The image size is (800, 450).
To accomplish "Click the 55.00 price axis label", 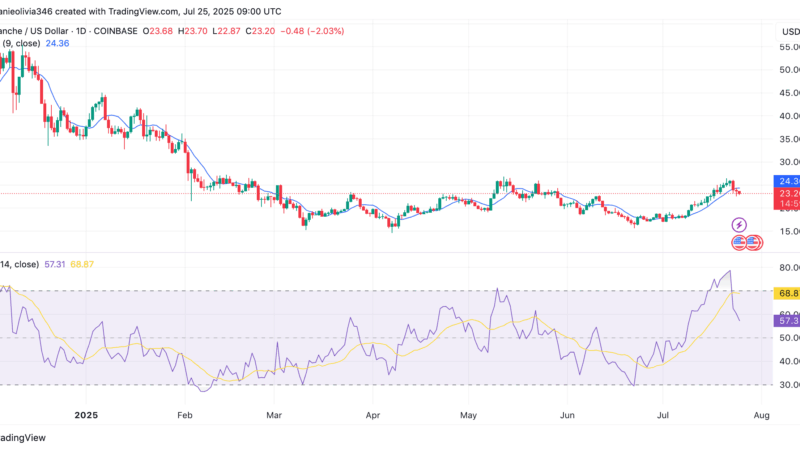I will (789, 47).
